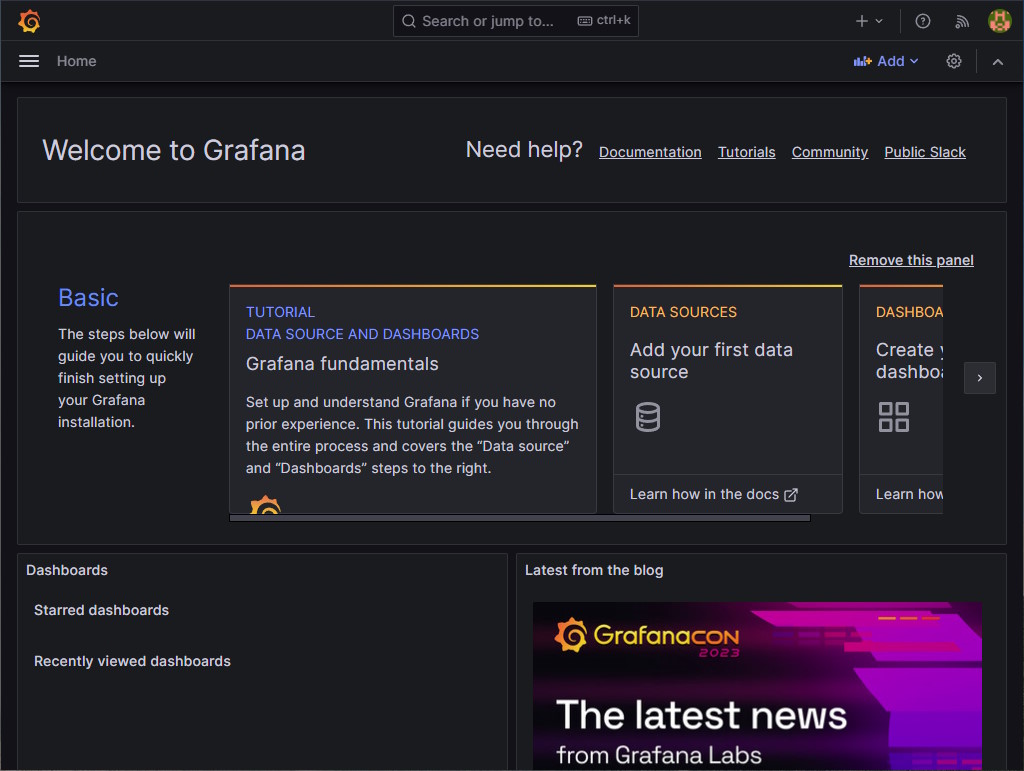Click the Home breadcrumb item
This screenshot has width=1024, height=771.
(x=76, y=61)
